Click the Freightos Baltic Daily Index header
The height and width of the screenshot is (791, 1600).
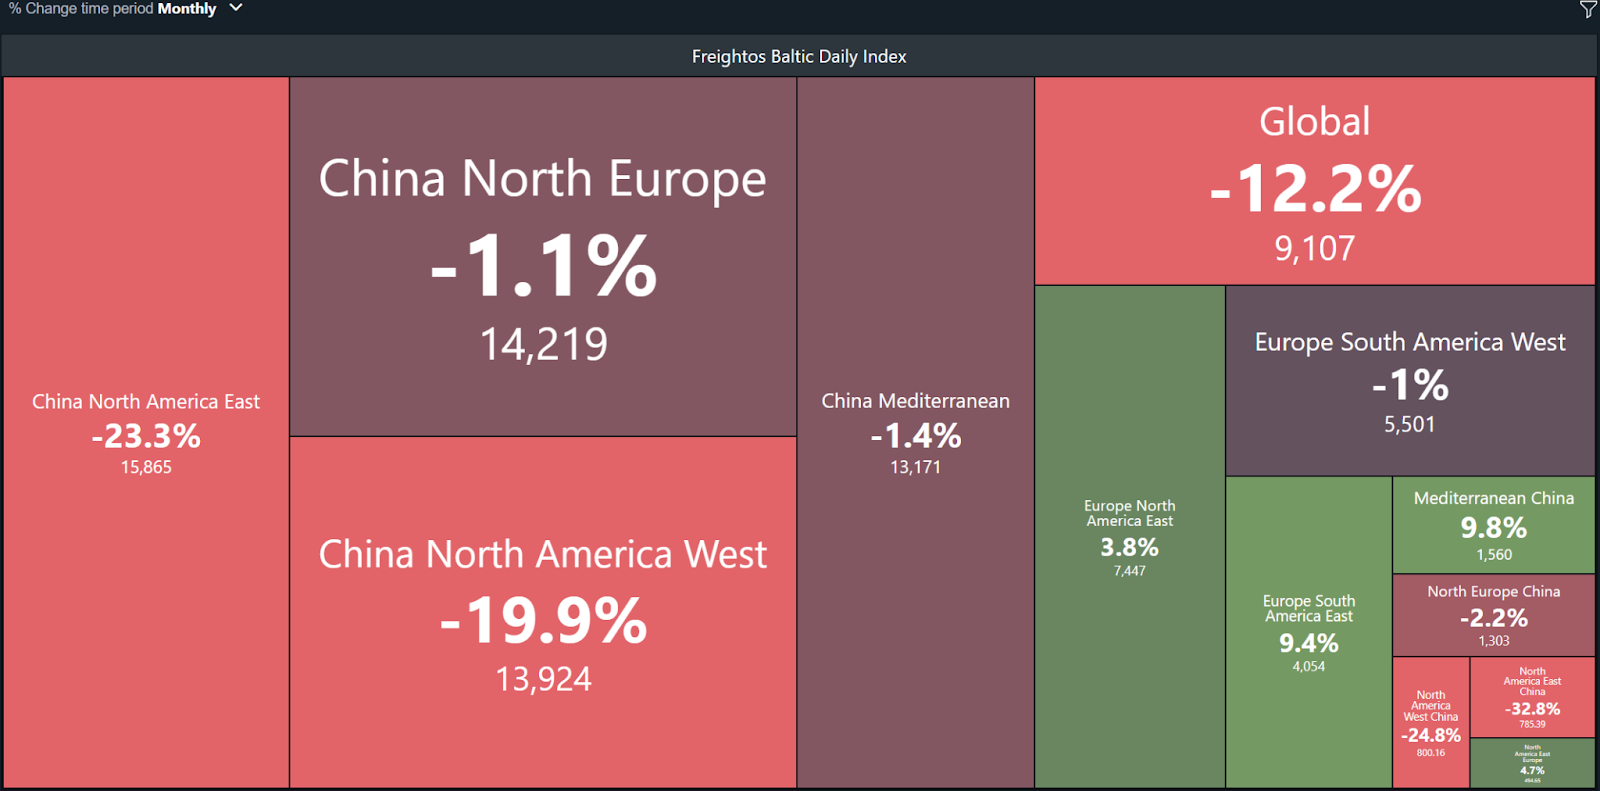(799, 56)
